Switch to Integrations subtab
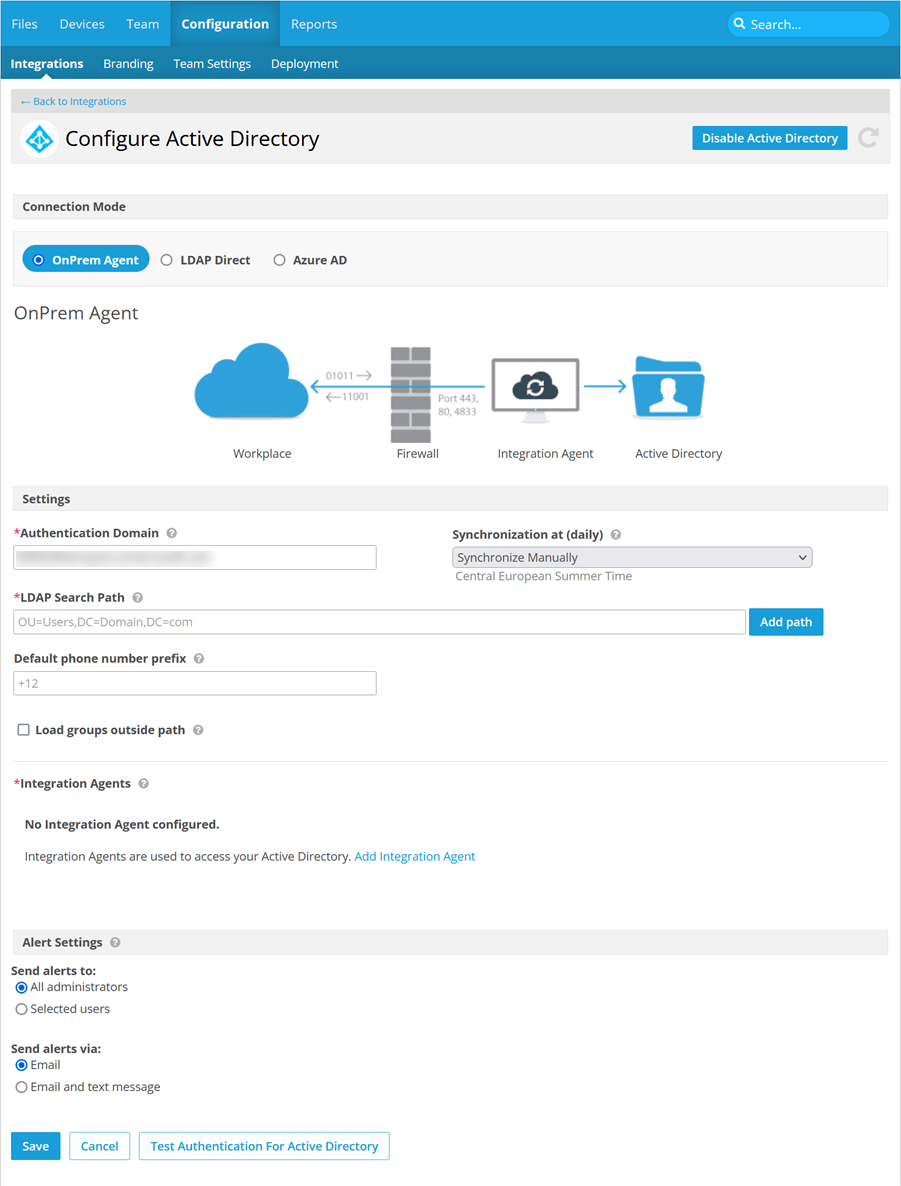This screenshot has width=901, height=1186. (x=47, y=64)
